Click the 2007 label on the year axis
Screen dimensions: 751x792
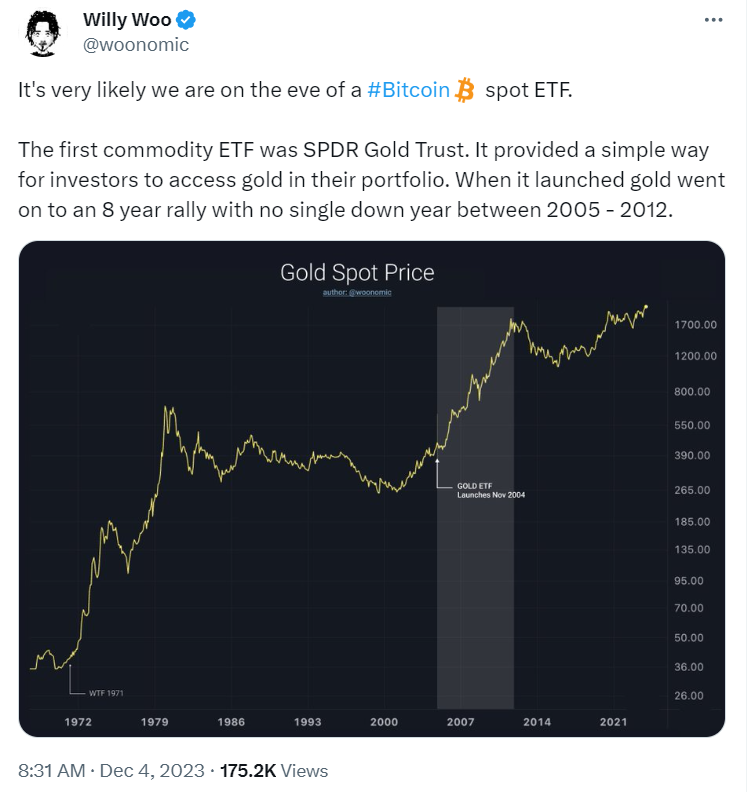460,721
